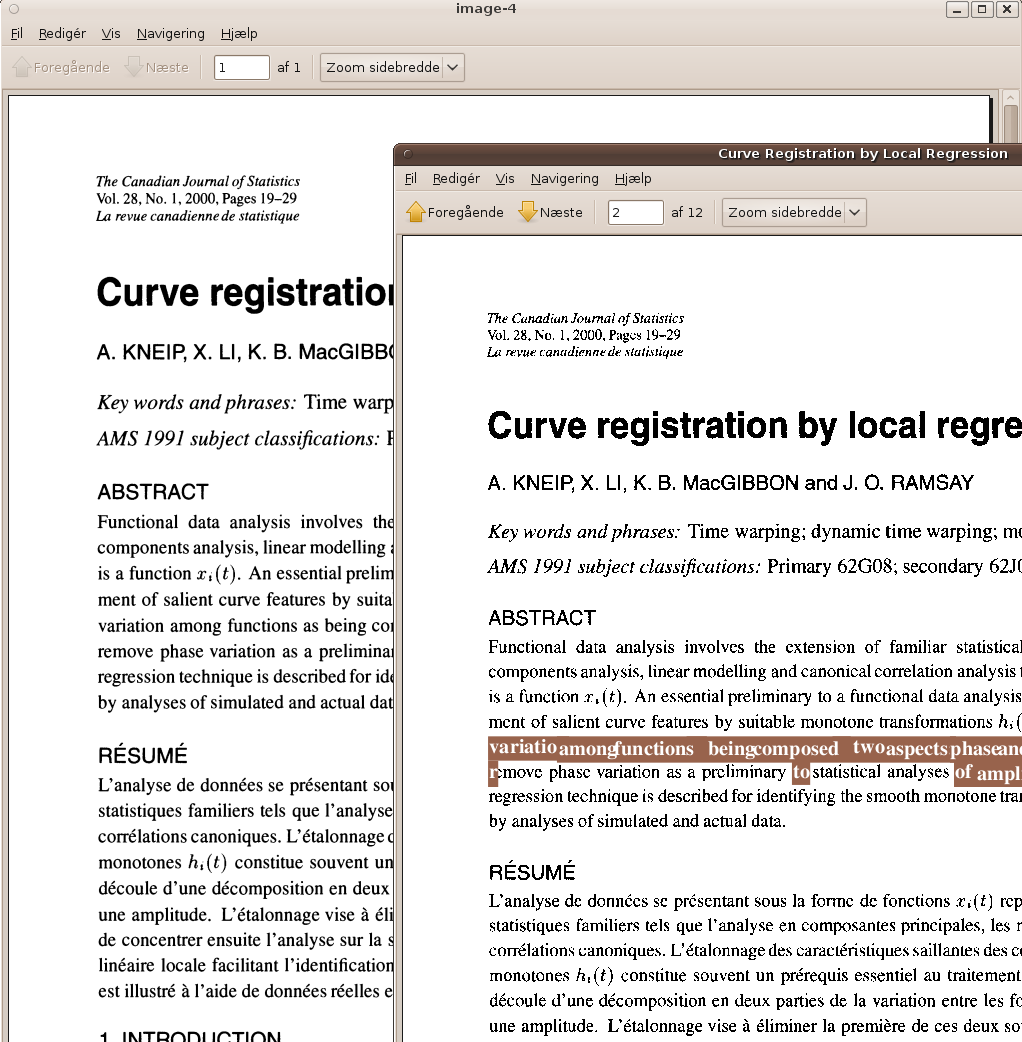Open window menu button of Curve Registration title bar
Viewport: 1022px width, 1042px height.
pos(408,154)
